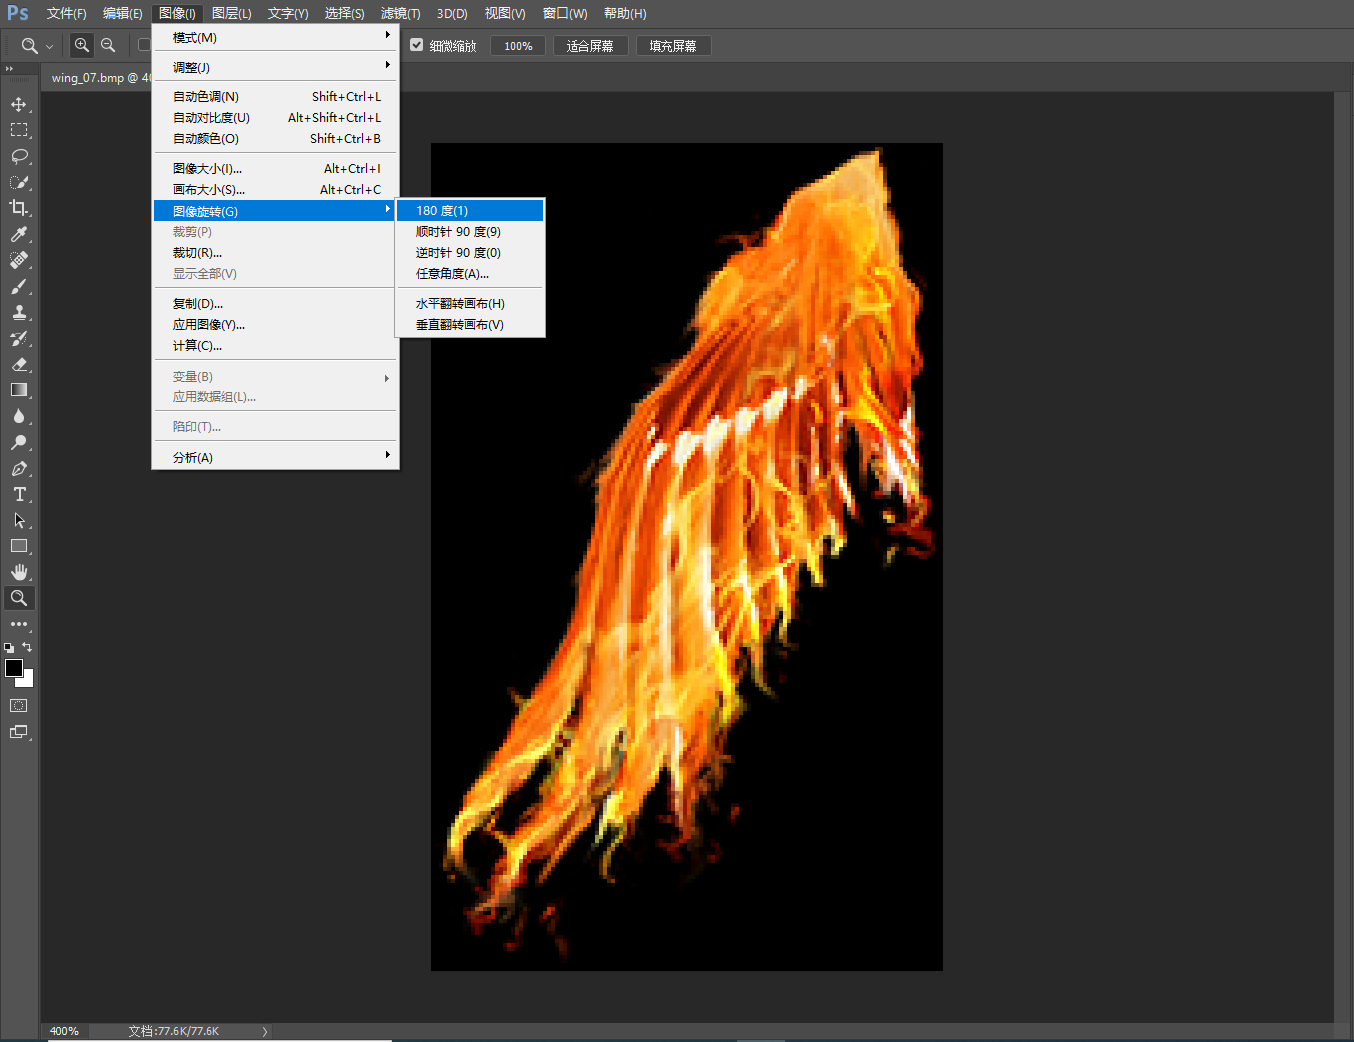Viewport: 1354px width, 1042px height.
Task: Choose 水平翻转画布(H)
Action: (470, 303)
